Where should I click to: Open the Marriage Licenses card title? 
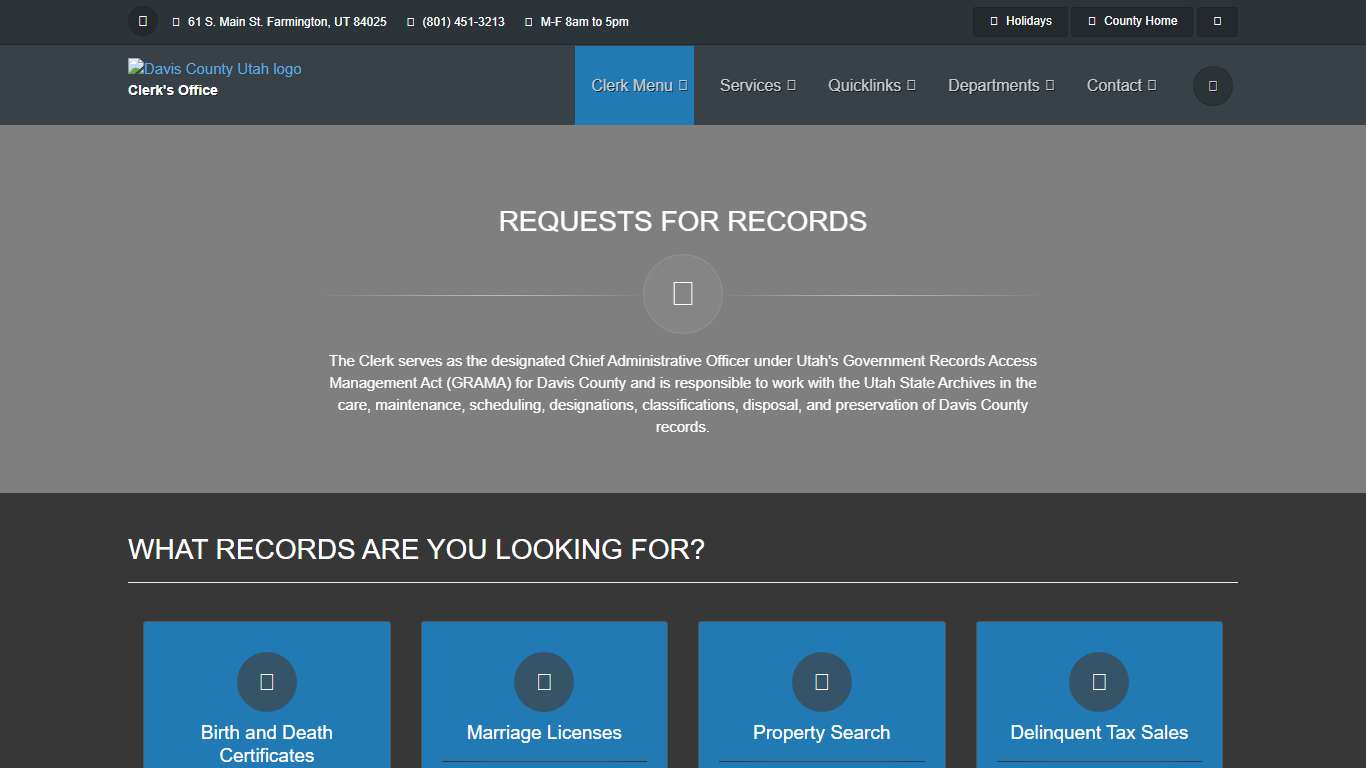544,733
